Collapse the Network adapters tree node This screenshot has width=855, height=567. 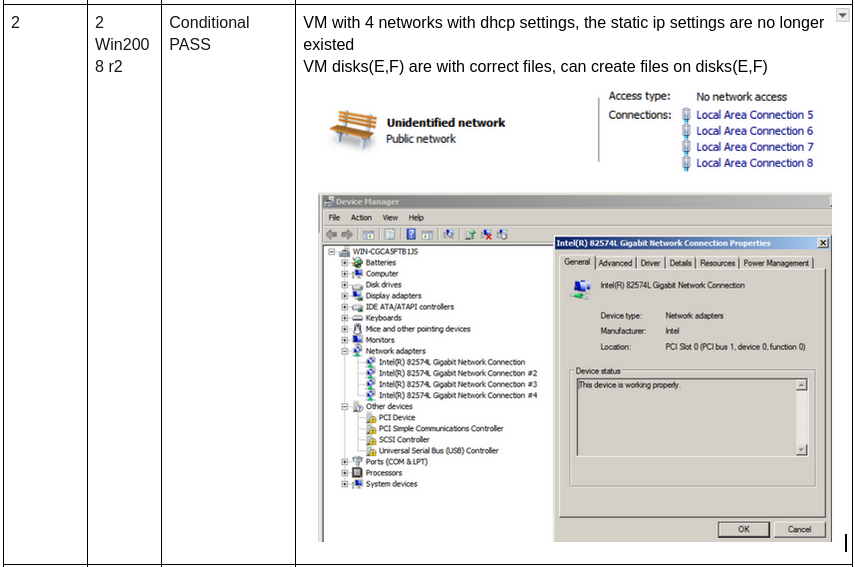[x=345, y=351]
